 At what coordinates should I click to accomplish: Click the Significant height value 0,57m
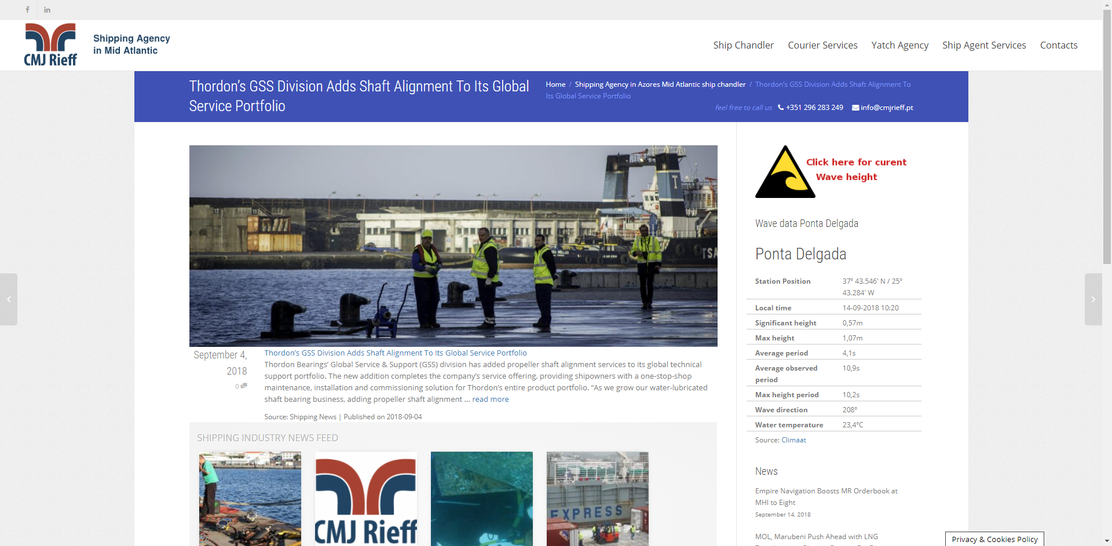(854, 323)
